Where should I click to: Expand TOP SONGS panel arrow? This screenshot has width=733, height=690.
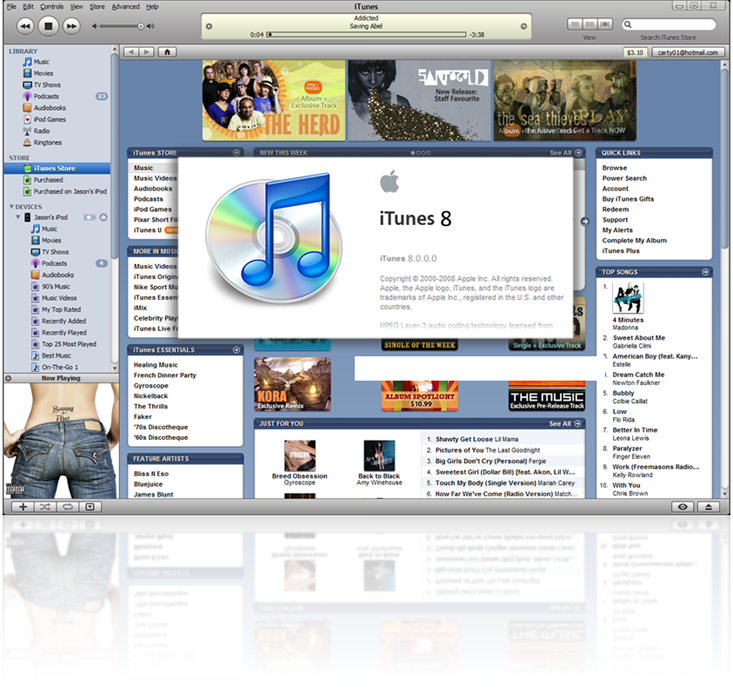pos(705,272)
